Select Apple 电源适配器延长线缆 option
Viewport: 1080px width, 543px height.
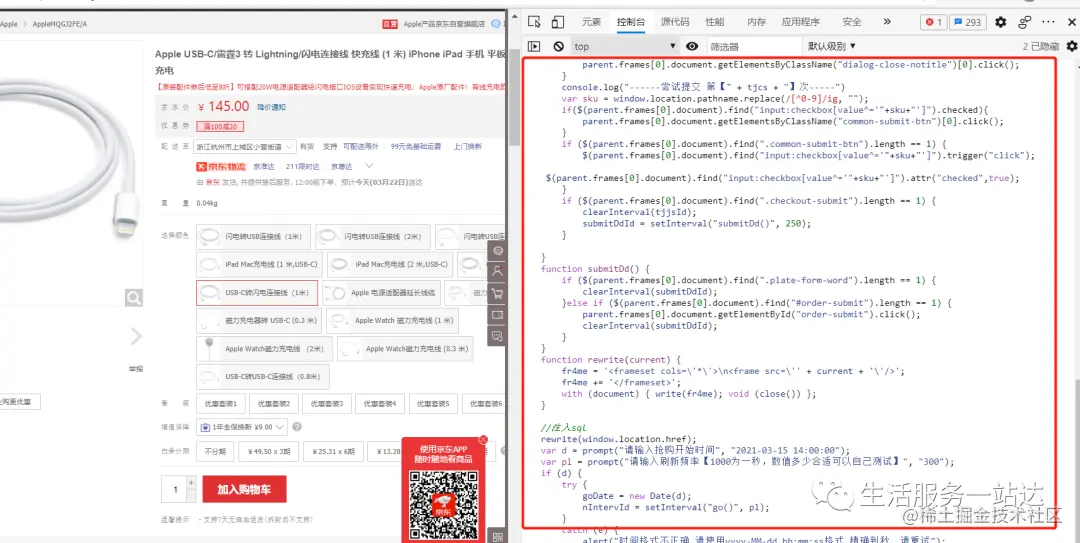(x=381, y=293)
